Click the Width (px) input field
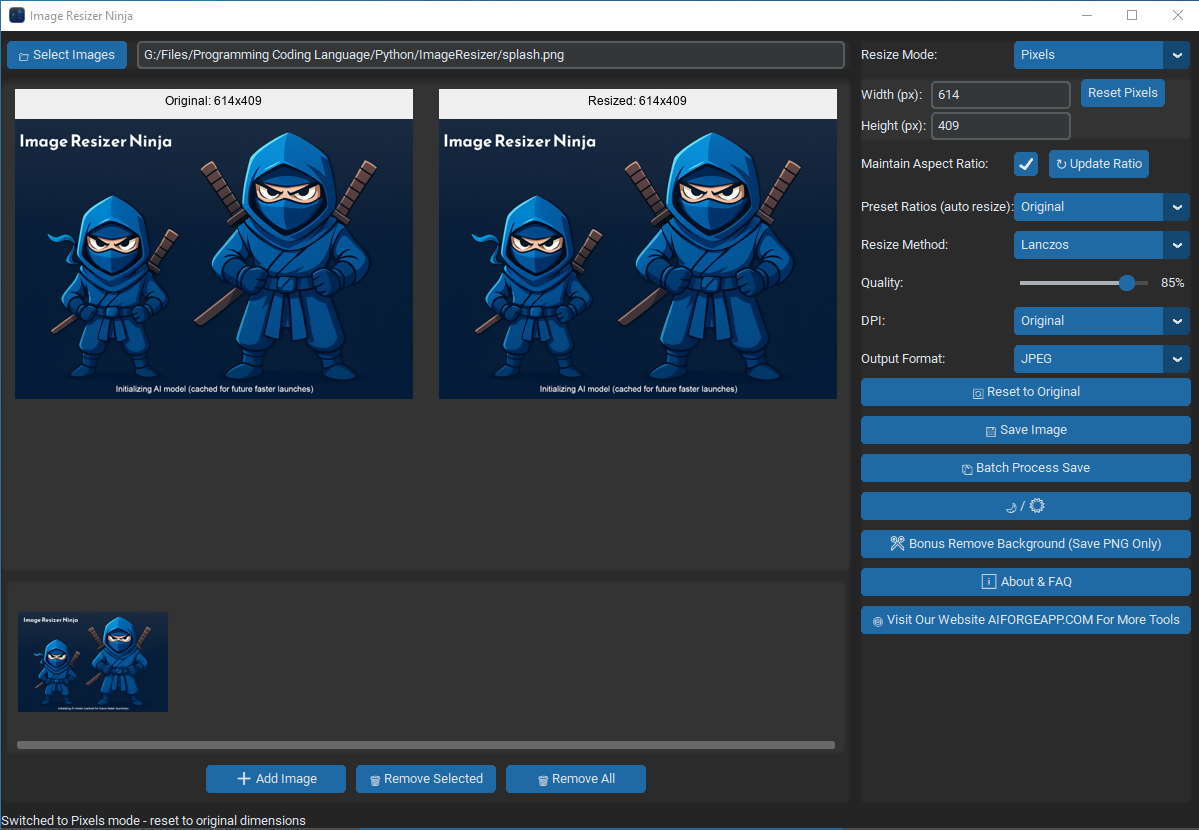 pos(1000,95)
